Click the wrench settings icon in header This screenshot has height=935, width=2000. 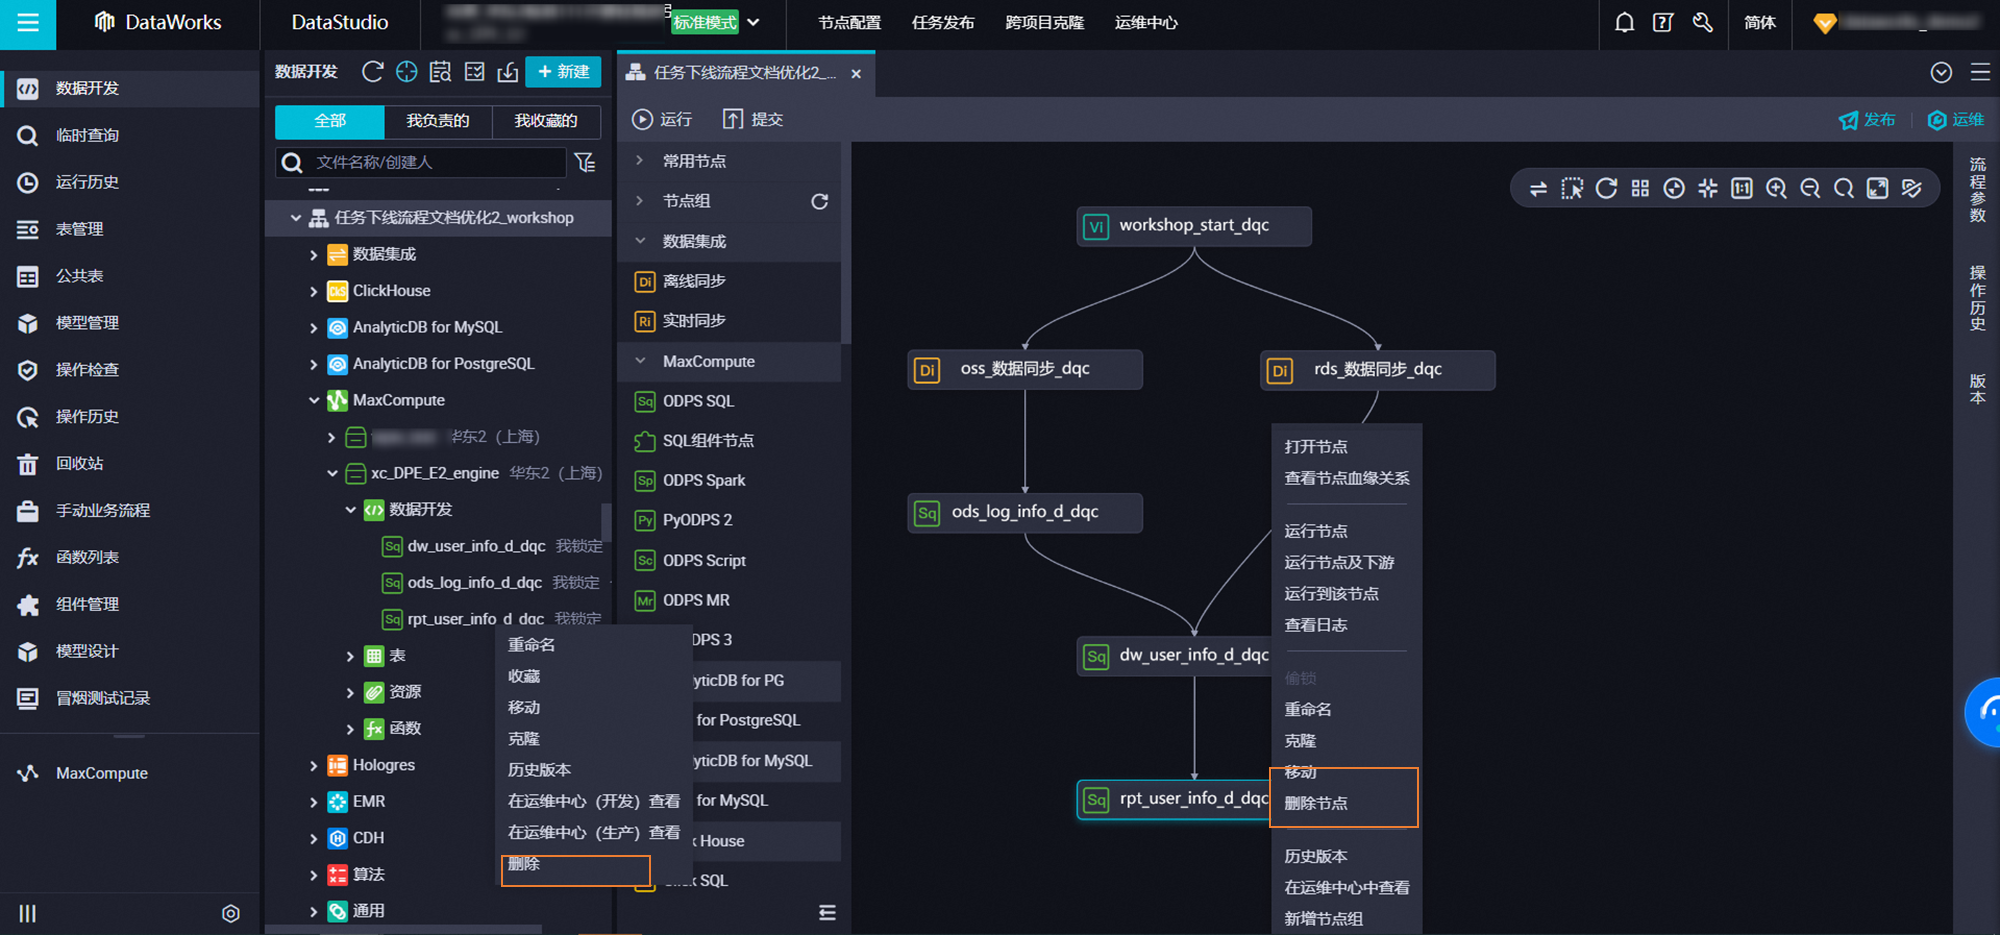click(x=1703, y=22)
